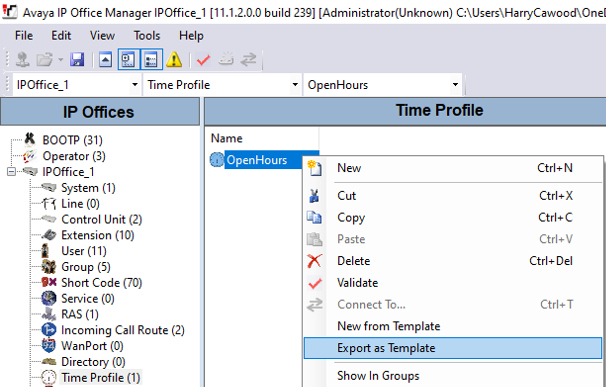The height and width of the screenshot is (387, 606).
Task: Select Short Code (70) in the tree
Action: coord(102,283)
